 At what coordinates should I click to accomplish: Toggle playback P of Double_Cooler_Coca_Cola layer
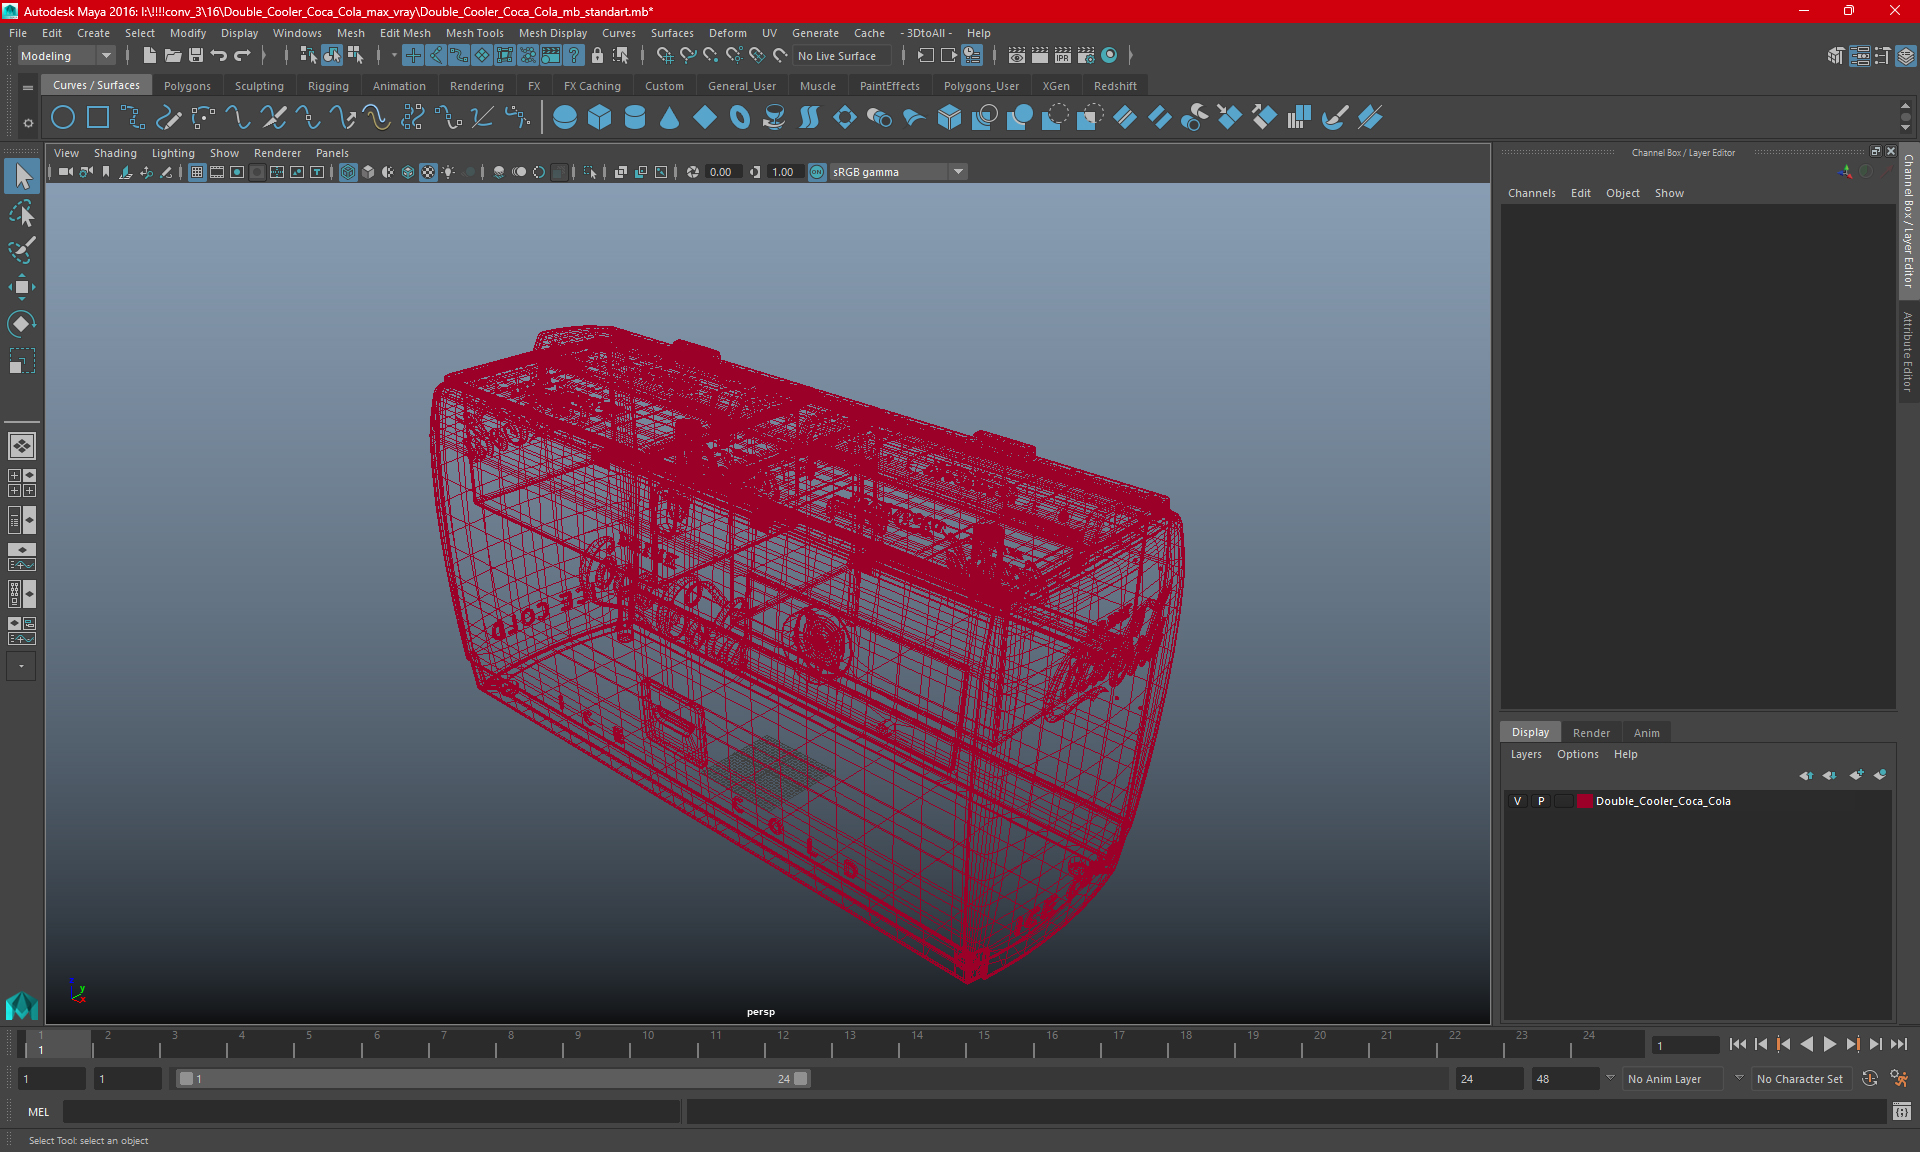1541,801
